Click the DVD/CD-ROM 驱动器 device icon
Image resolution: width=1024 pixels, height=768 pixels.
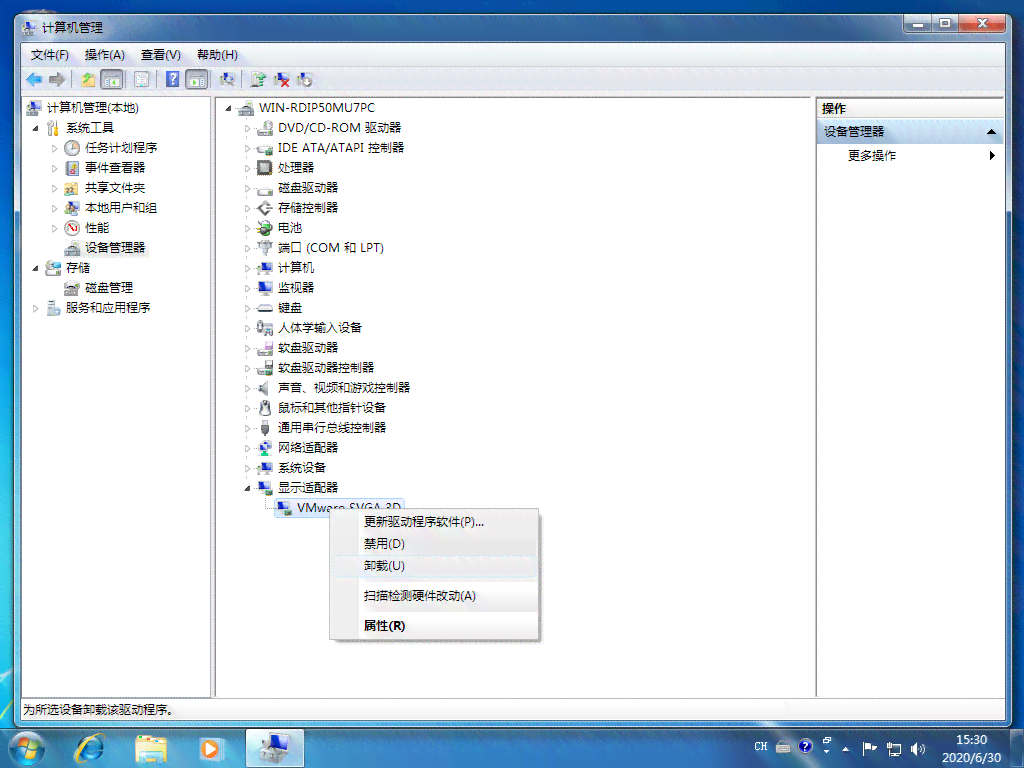264,128
